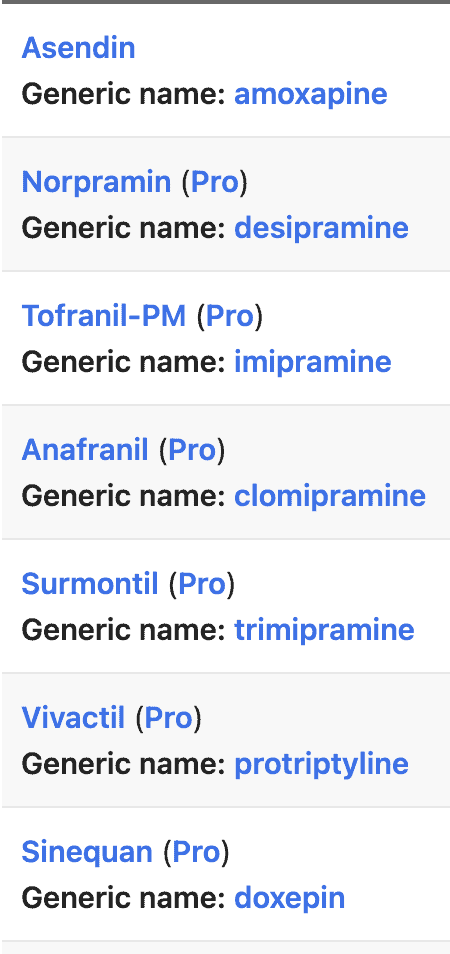Image resolution: width=450 pixels, height=954 pixels.
Task: Open the imipramine generic link
Action: (x=313, y=362)
